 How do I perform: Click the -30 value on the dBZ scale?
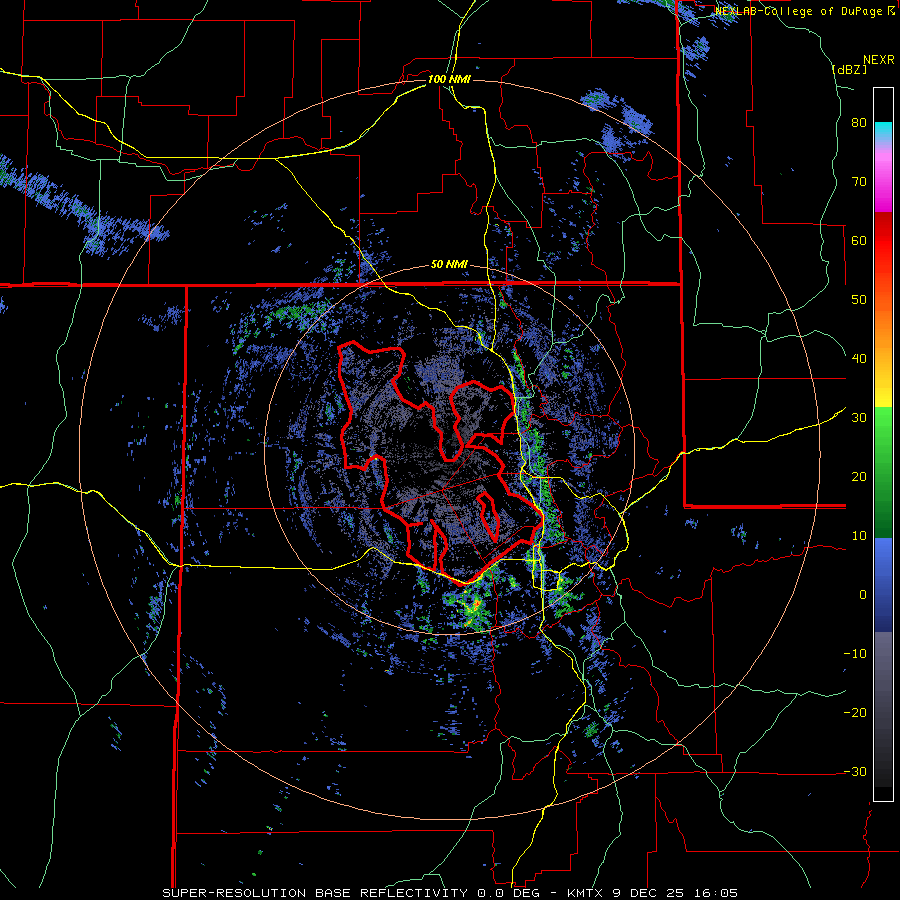(x=855, y=771)
